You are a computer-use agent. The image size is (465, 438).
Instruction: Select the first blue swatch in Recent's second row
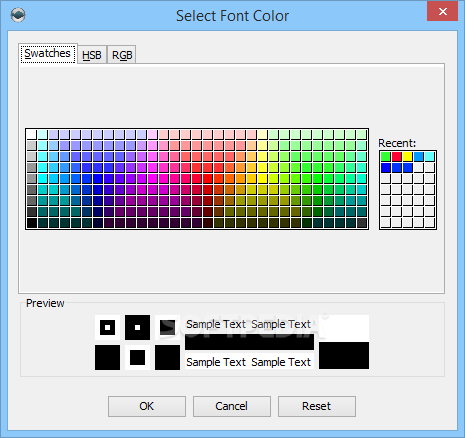(x=386, y=167)
